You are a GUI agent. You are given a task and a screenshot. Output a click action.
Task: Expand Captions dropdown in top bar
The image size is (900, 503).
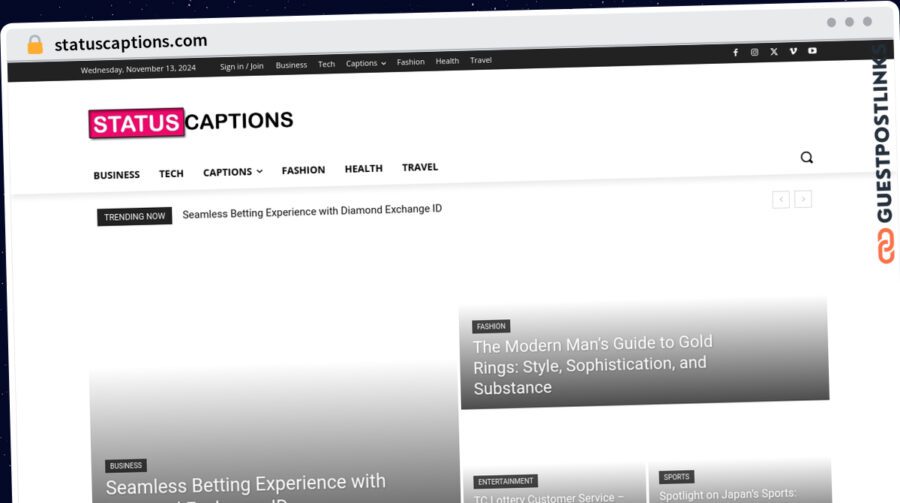(366, 63)
